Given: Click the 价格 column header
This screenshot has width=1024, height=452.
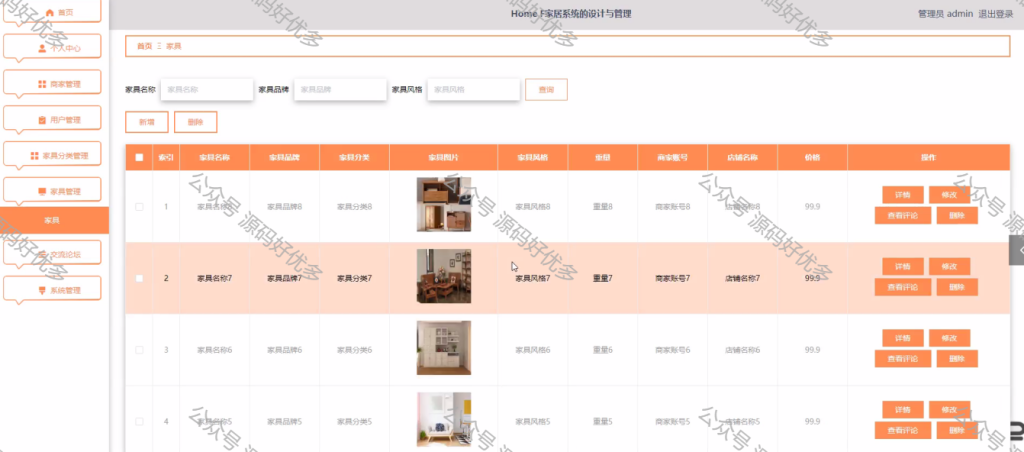Looking at the screenshot, I should (x=812, y=157).
